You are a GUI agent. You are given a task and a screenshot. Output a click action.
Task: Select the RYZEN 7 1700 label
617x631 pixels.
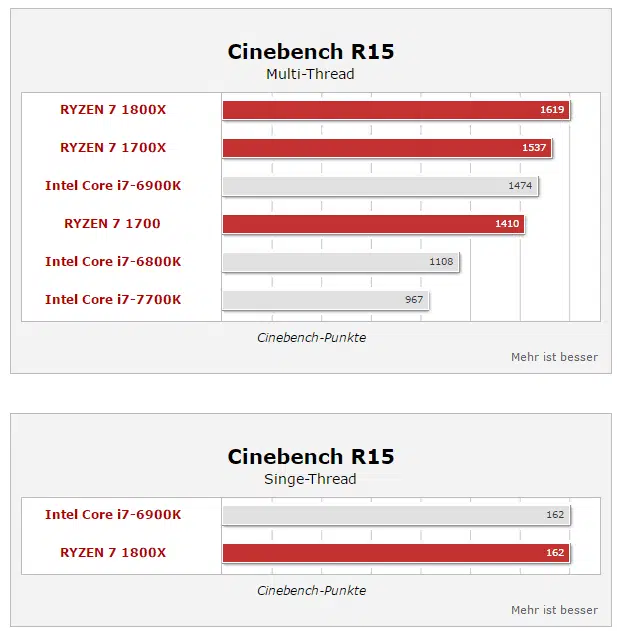pyautogui.click(x=112, y=223)
